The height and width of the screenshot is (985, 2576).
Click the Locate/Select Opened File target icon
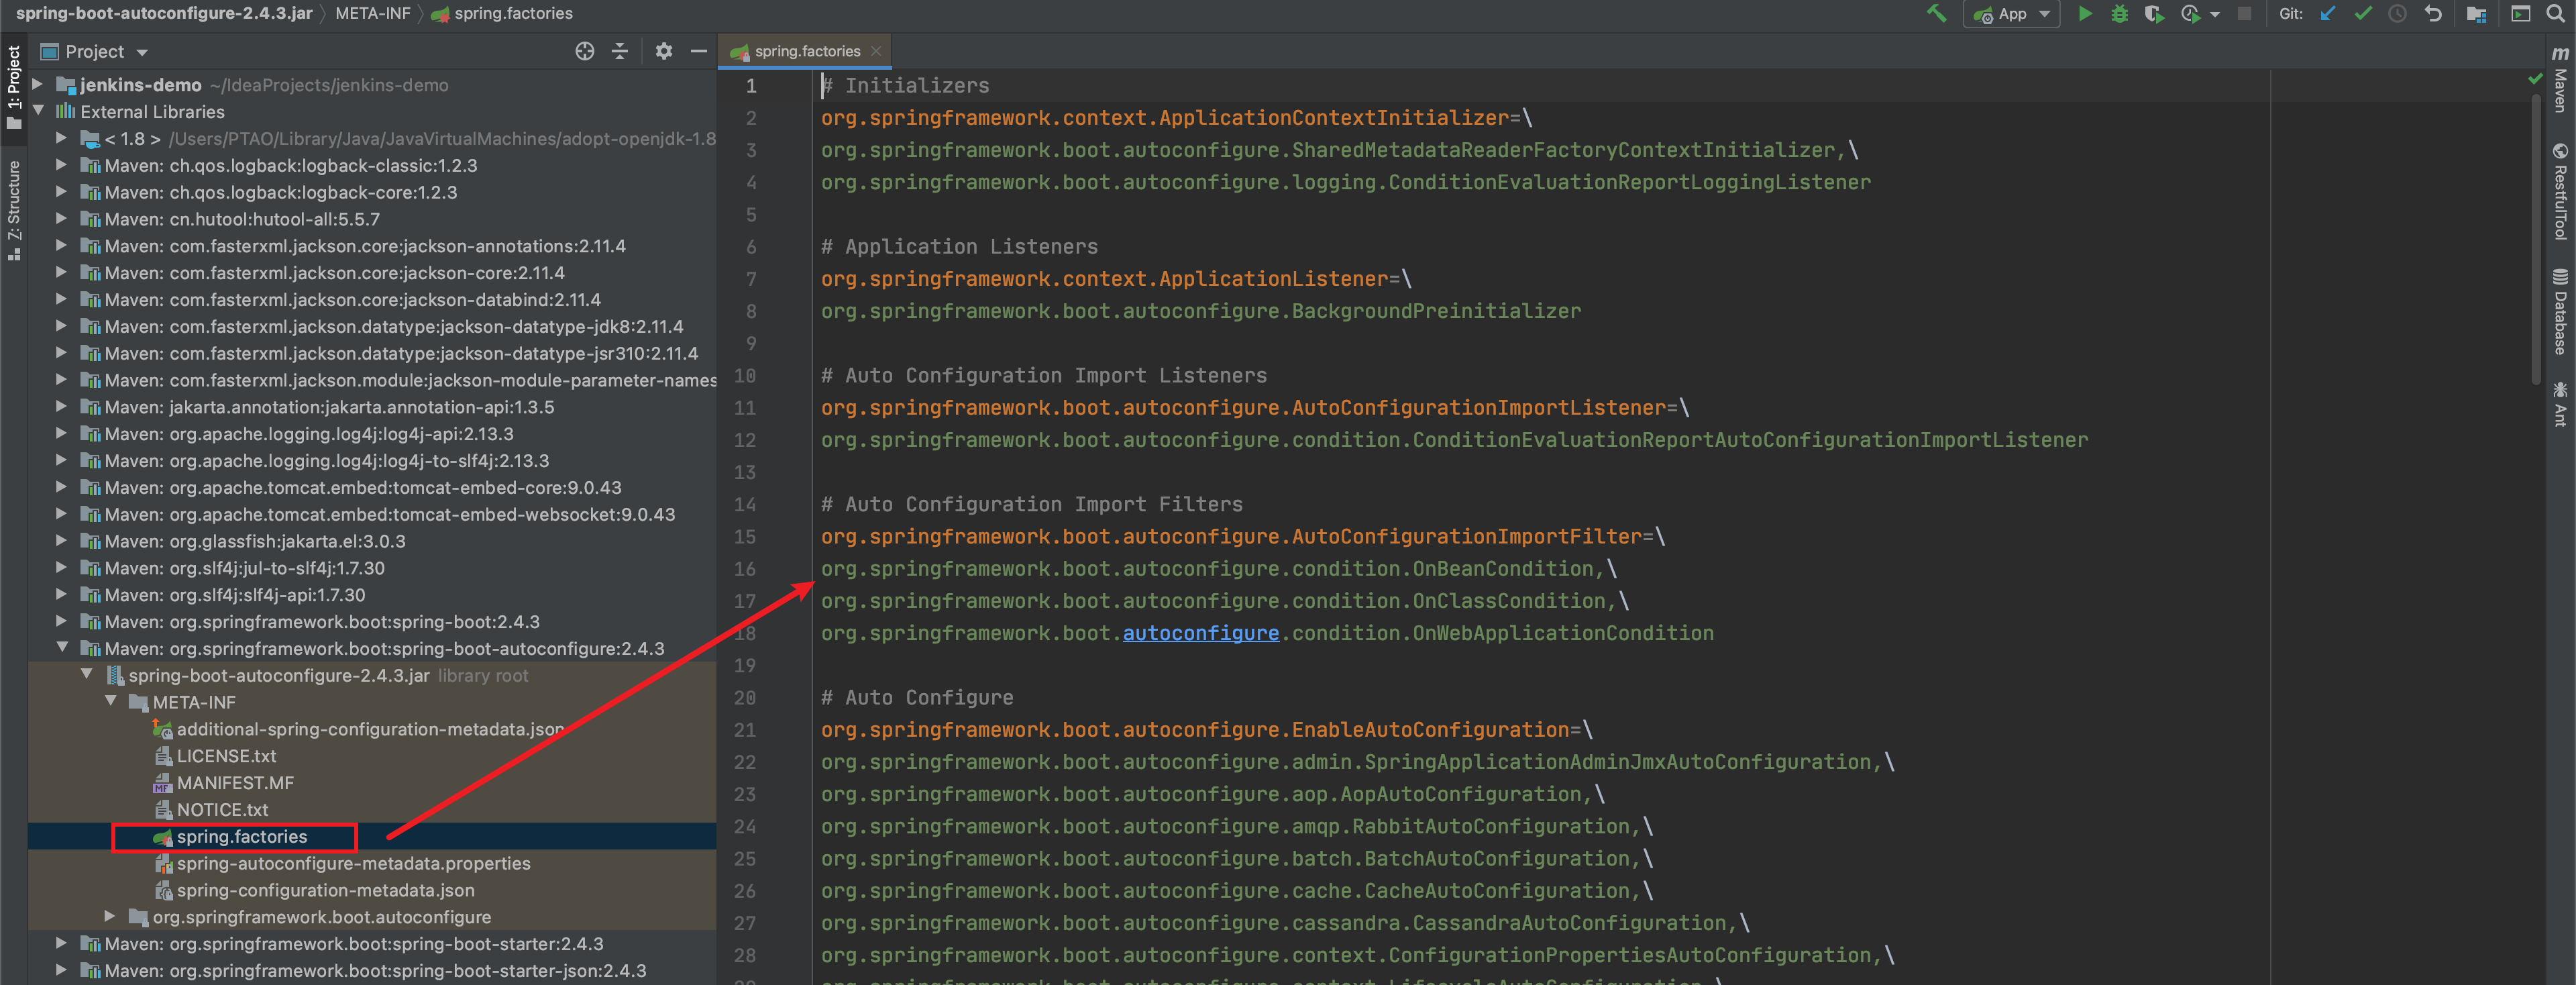point(585,51)
